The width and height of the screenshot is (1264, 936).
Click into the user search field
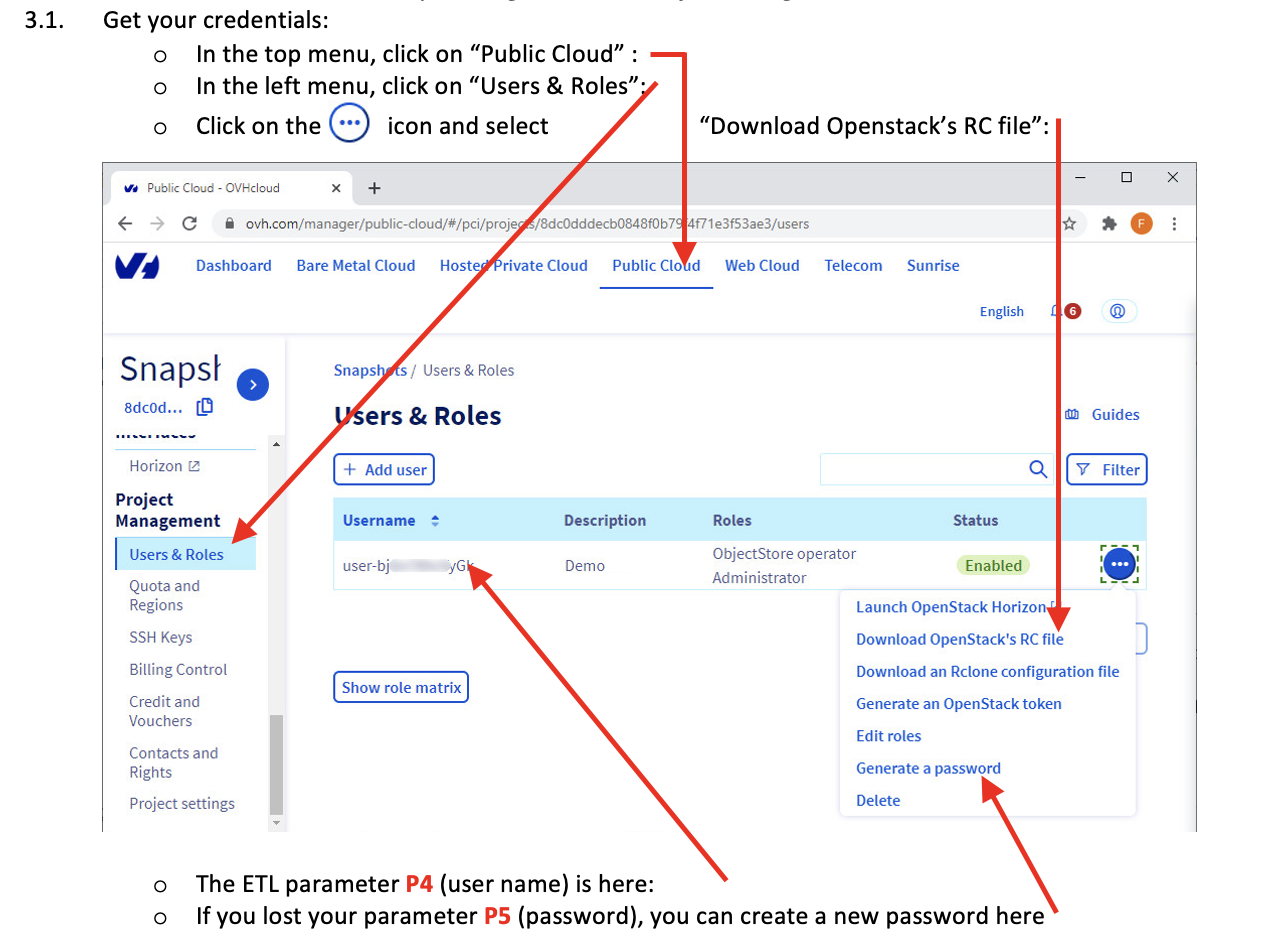(920, 469)
